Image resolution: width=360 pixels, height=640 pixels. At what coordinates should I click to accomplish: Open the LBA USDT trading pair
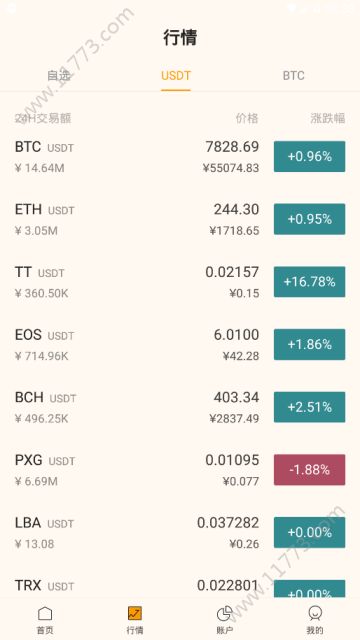tap(180, 533)
